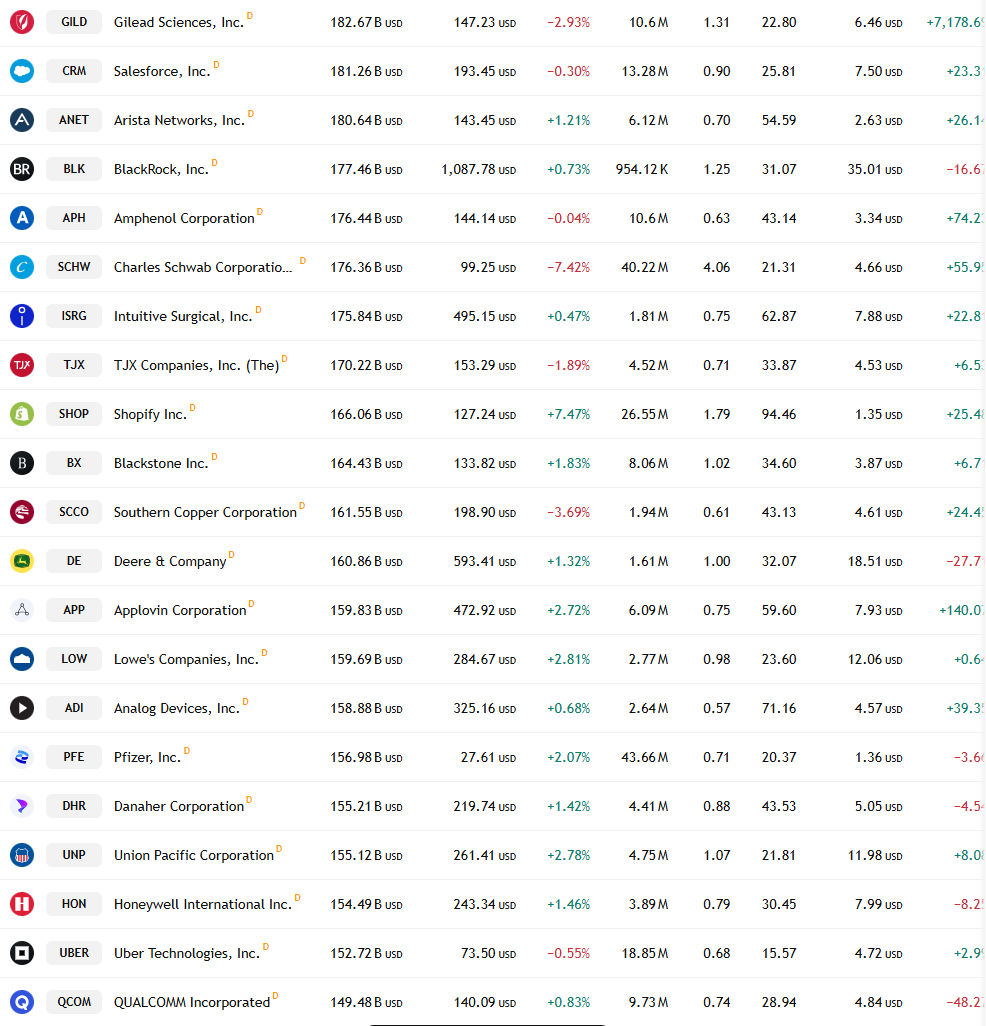Screen dimensions: 986x1026
Task: Open the GILD ticker badge
Action: (x=74, y=22)
